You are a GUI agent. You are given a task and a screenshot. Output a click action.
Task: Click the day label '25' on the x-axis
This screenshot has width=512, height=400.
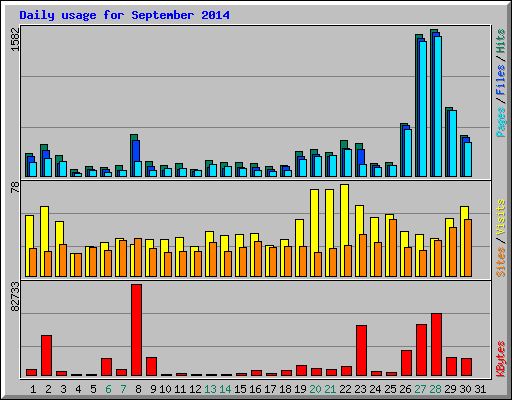tap(390, 389)
